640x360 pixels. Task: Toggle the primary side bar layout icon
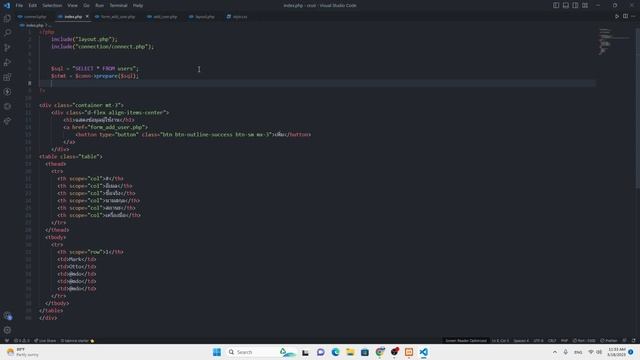tap(556, 5)
